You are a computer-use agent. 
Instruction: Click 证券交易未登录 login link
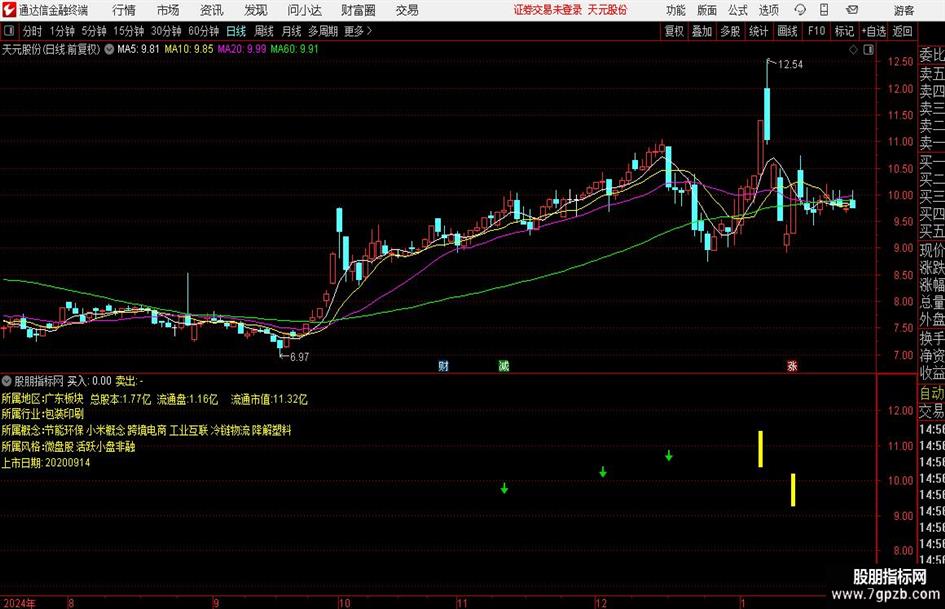click(x=548, y=10)
